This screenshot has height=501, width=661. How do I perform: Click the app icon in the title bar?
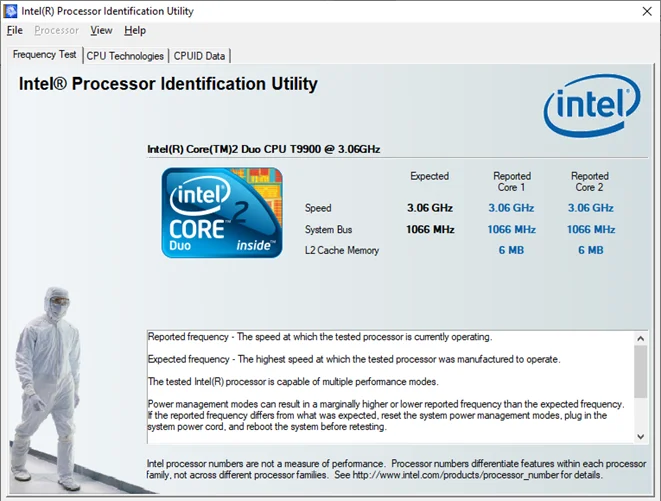[10, 11]
